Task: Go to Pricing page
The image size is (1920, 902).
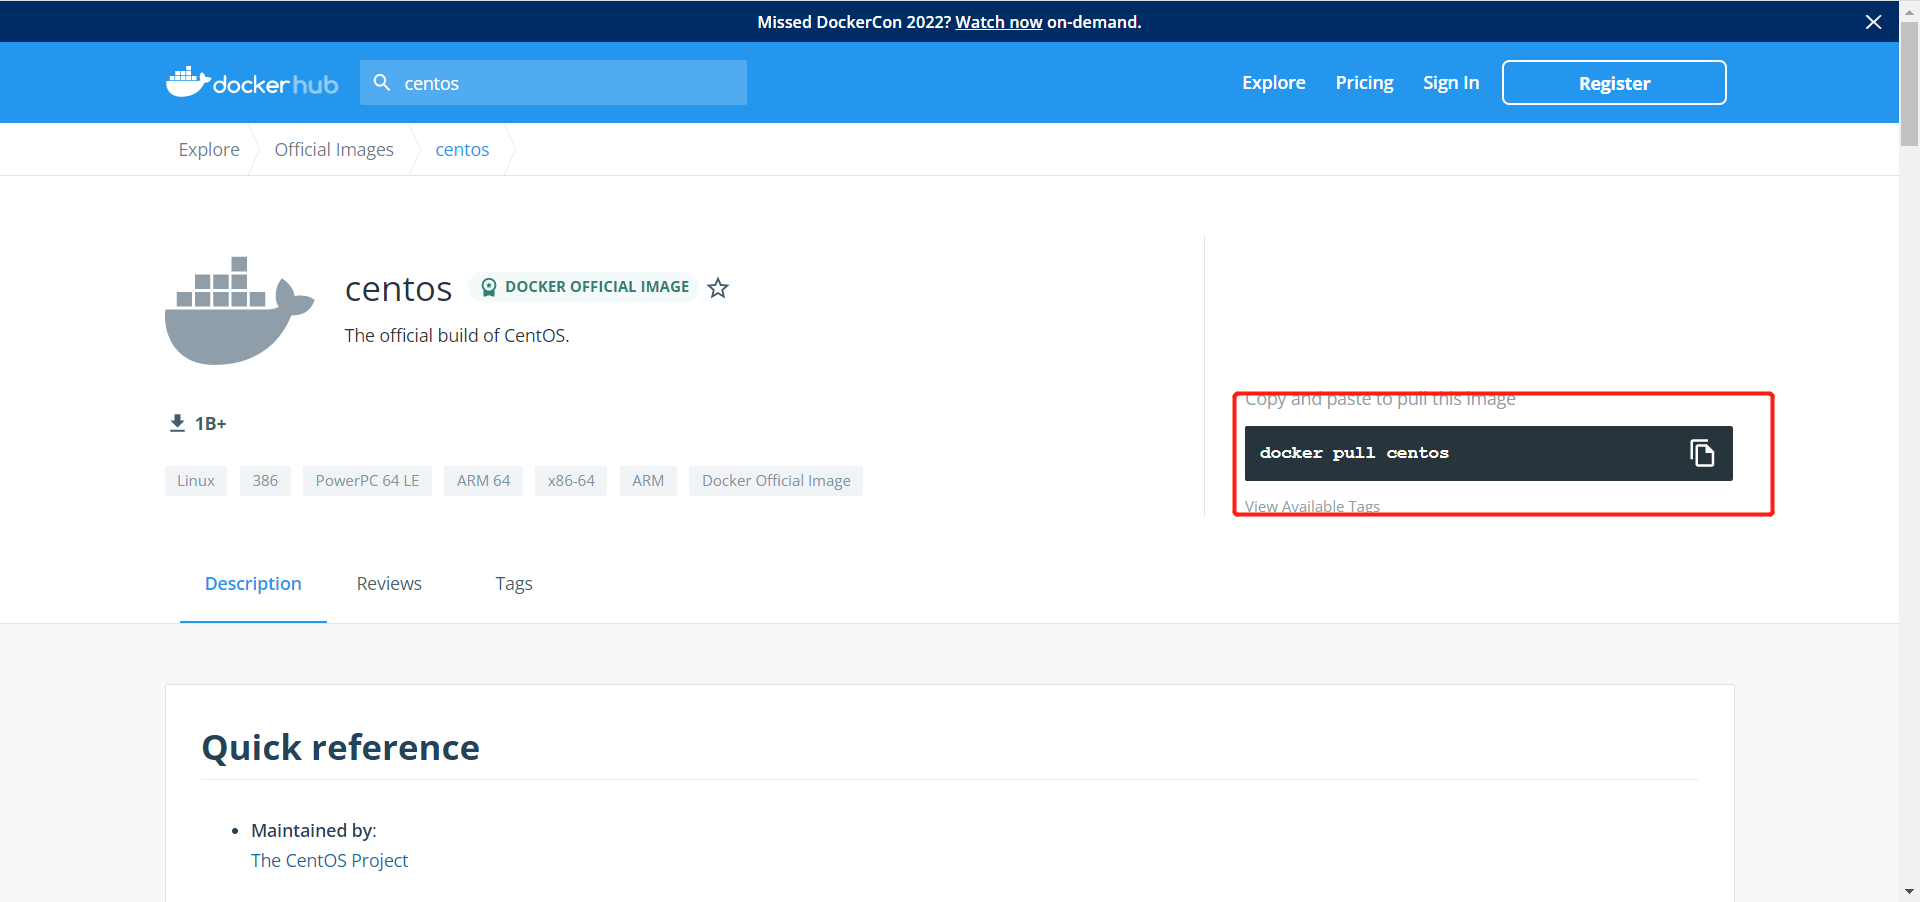Action: (x=1364, y=83)
